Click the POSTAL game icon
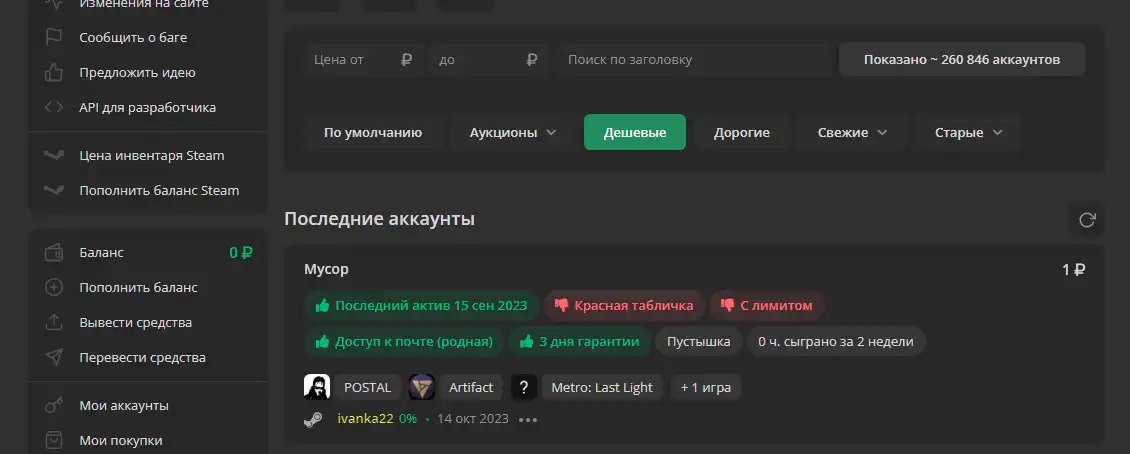 317,387
